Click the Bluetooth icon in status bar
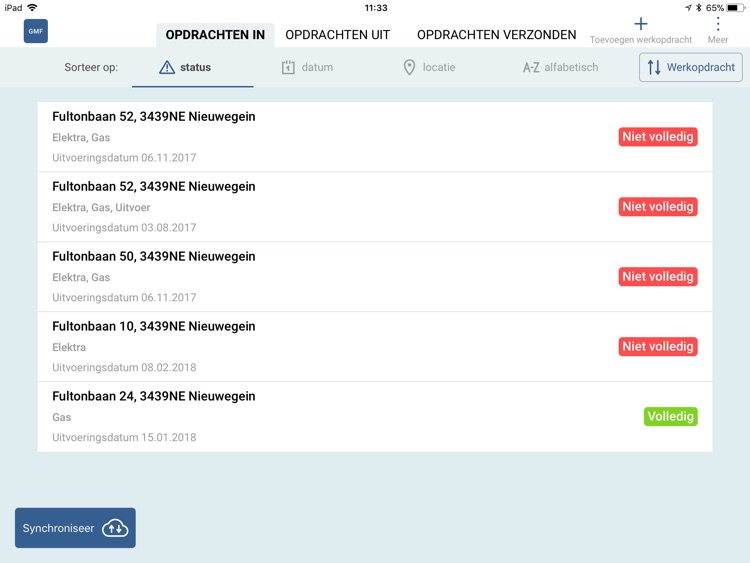750x563 pixels. (698, 8)
